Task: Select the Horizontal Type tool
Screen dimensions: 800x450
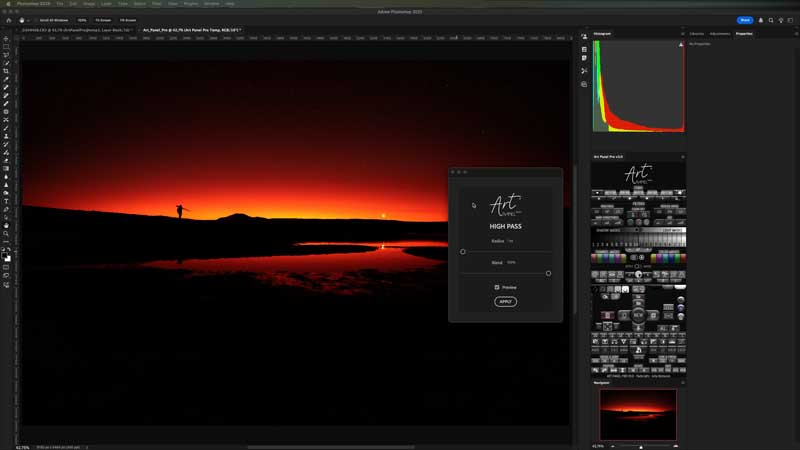Action: 6,201
